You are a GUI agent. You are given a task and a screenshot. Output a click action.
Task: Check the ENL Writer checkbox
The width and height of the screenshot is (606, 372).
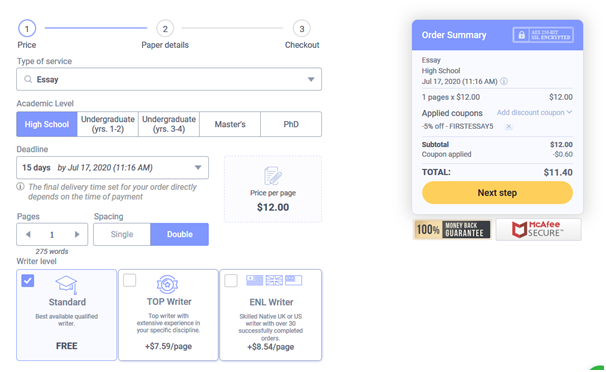pos(231,280)
